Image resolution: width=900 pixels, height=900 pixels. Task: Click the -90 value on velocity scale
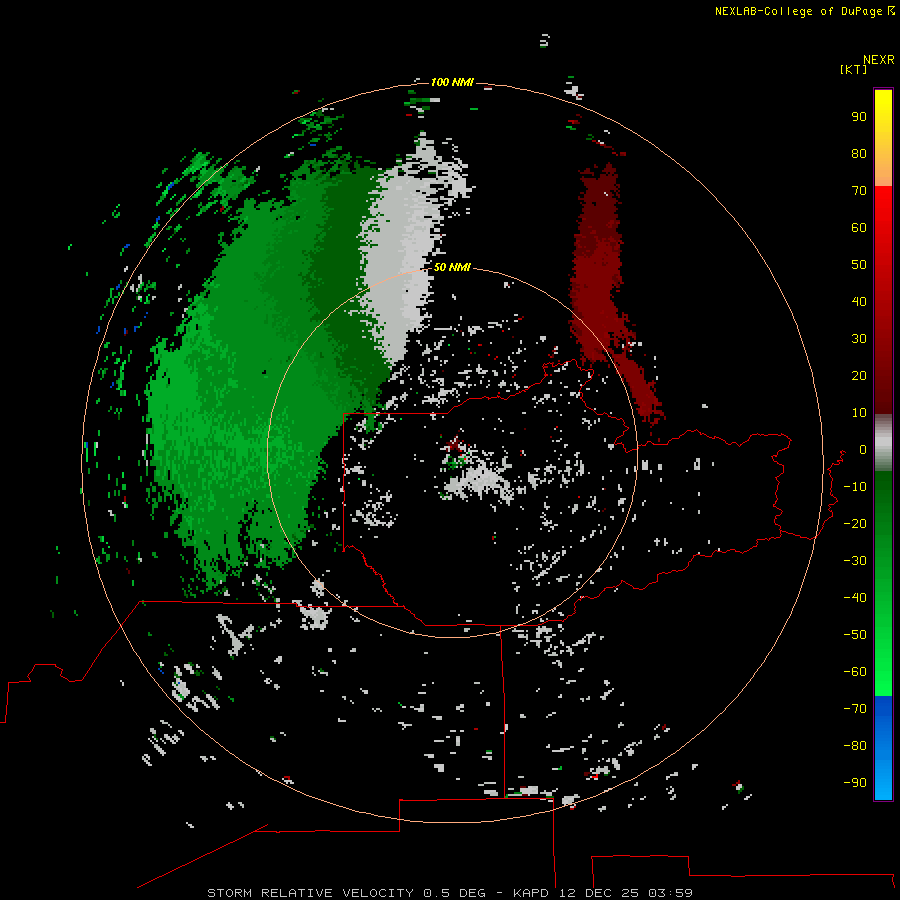coord(855,782)
